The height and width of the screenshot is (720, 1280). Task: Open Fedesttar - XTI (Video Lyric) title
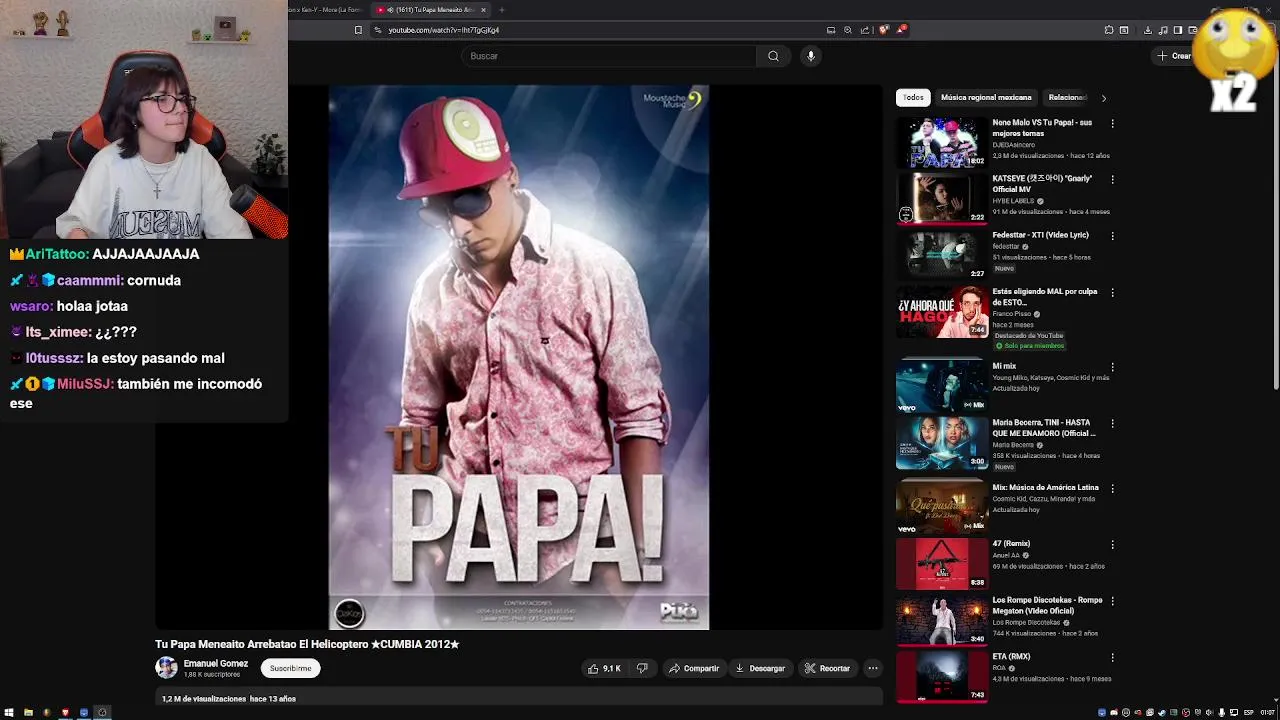[1040, 235]
